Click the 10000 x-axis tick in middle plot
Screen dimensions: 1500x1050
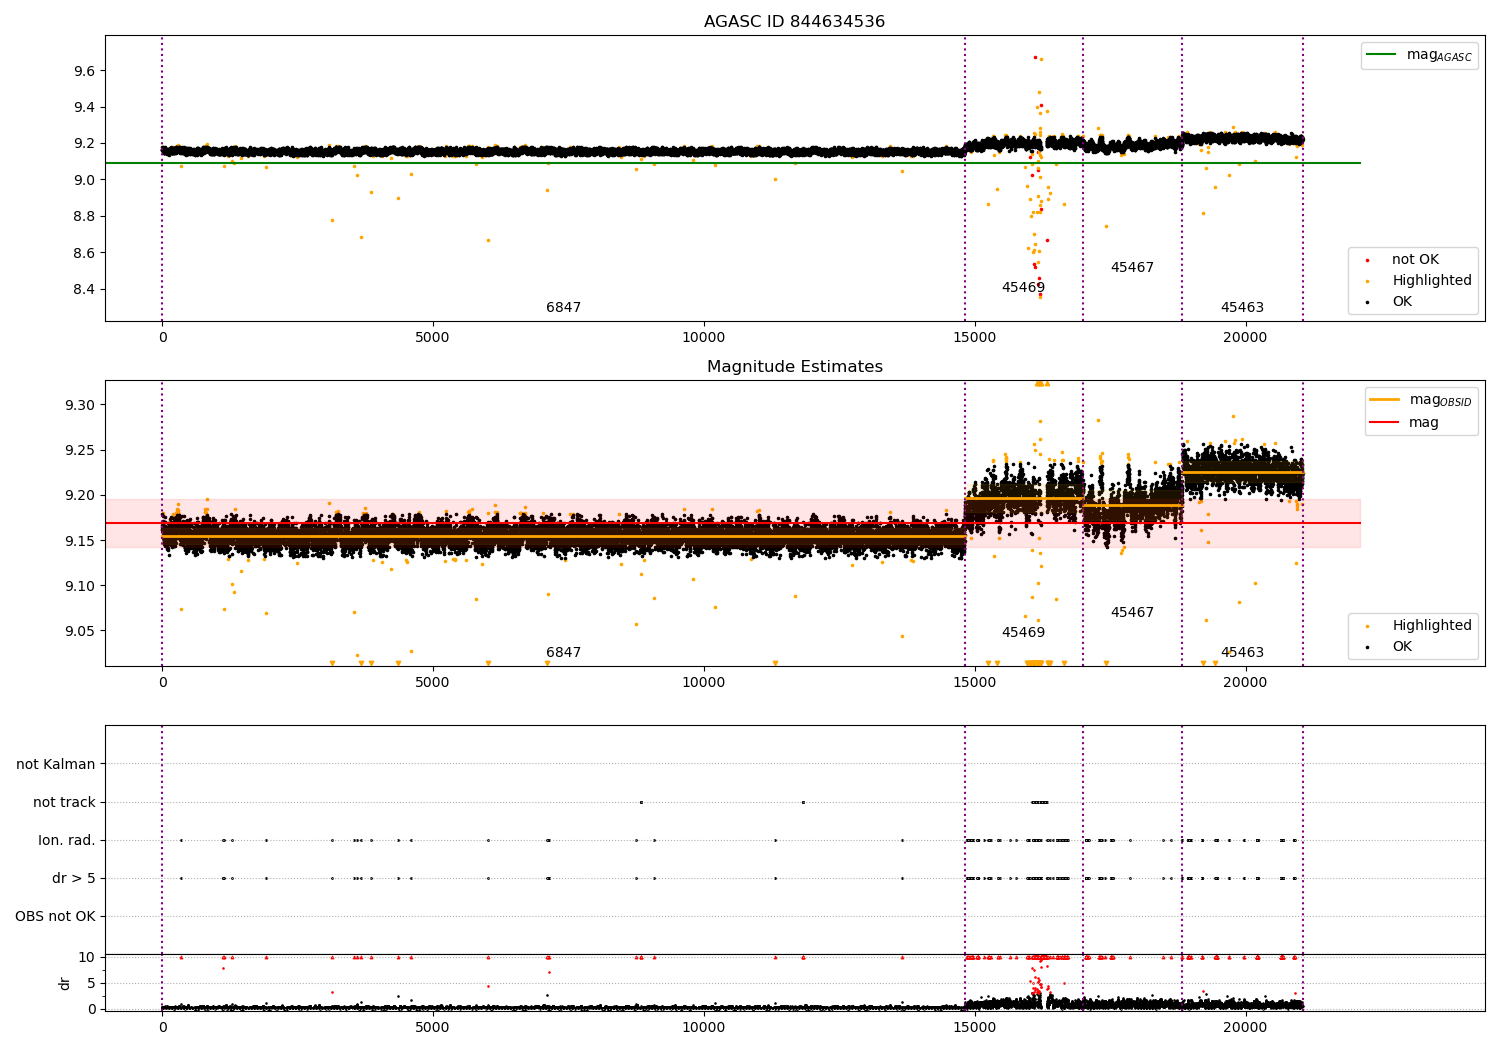tap(704, 683)
